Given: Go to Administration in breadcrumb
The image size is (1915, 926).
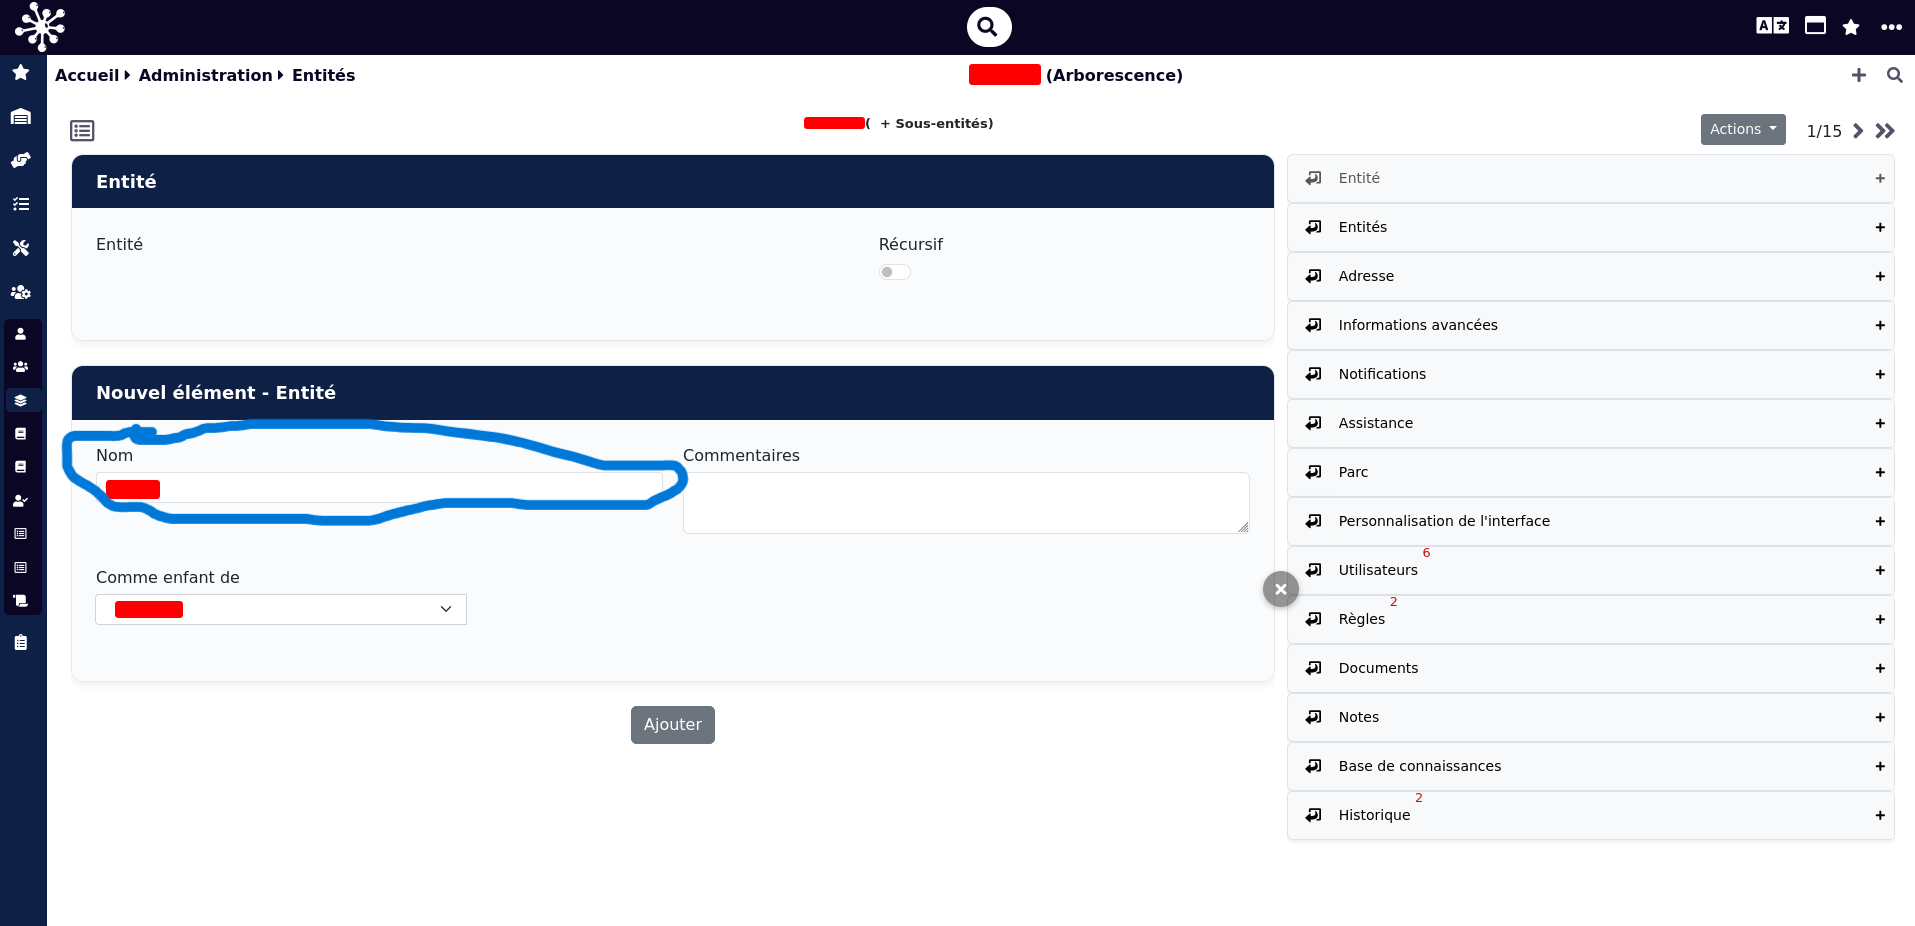Looking at the screenshot, I should [x=205, y=75].
